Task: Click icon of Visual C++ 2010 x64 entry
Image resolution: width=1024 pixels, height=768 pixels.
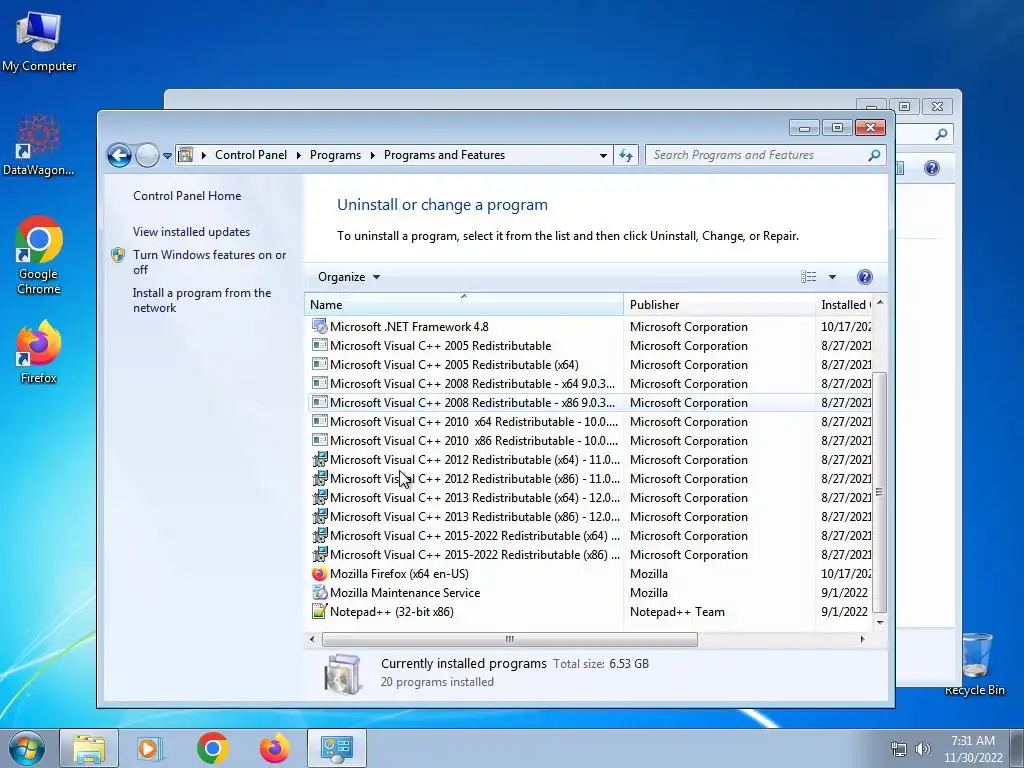Action: point(319,421)
